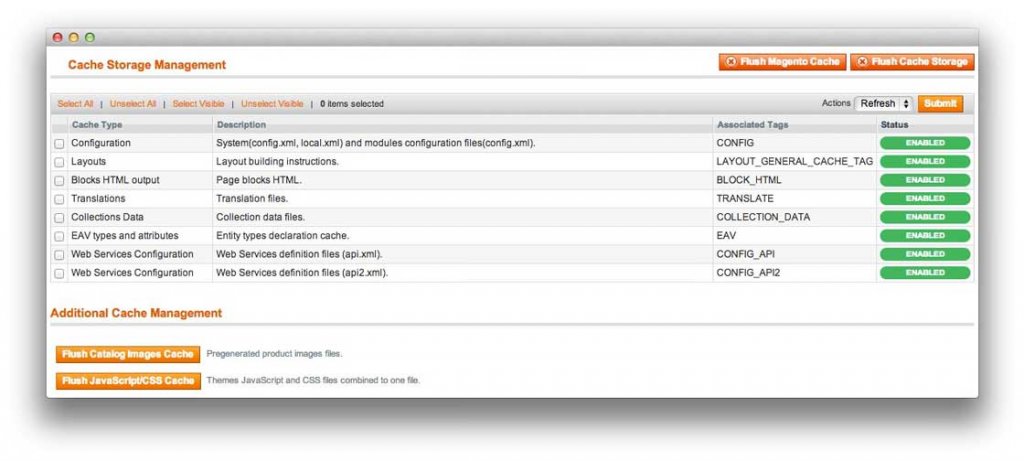
Task: Click Flush Catalog Images Cache
Action: 127,354
